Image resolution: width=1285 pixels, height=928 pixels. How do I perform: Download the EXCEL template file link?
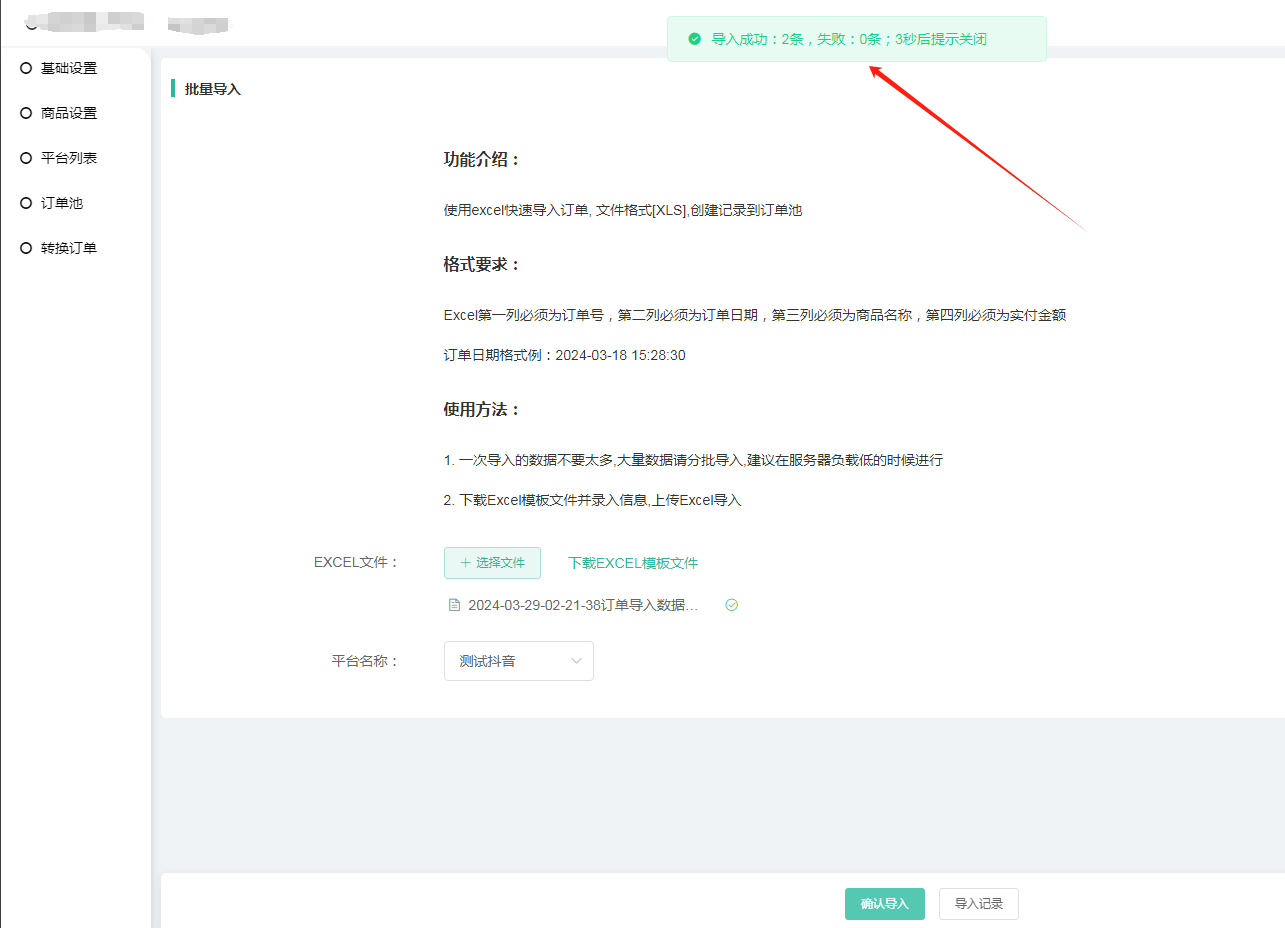(x=633, y=563)
